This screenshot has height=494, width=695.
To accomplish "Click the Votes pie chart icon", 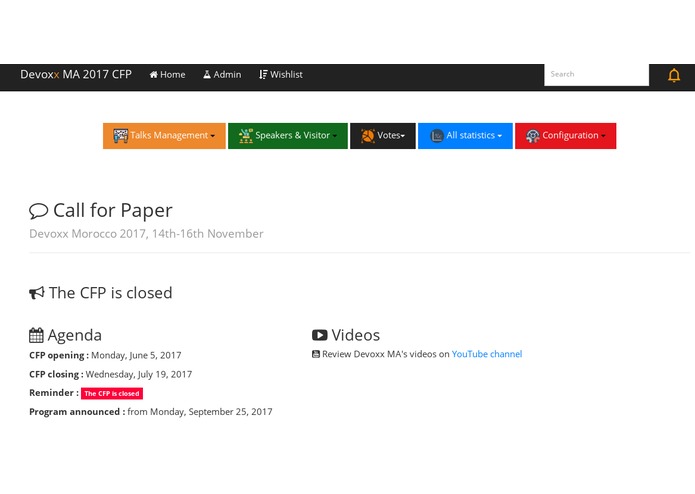I will (368, 136).
